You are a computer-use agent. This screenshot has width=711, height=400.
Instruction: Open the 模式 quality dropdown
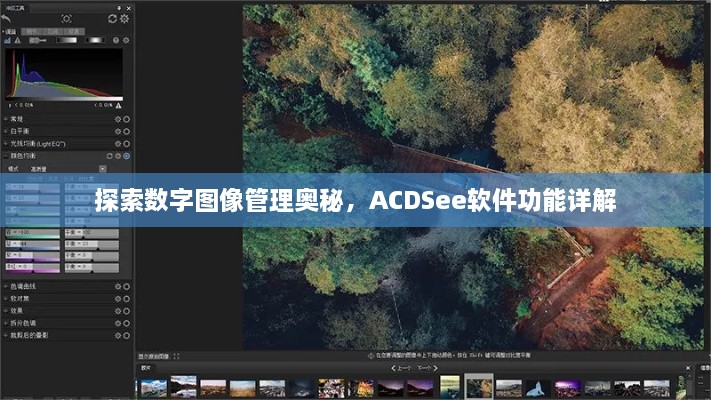(x=102, y=169)
